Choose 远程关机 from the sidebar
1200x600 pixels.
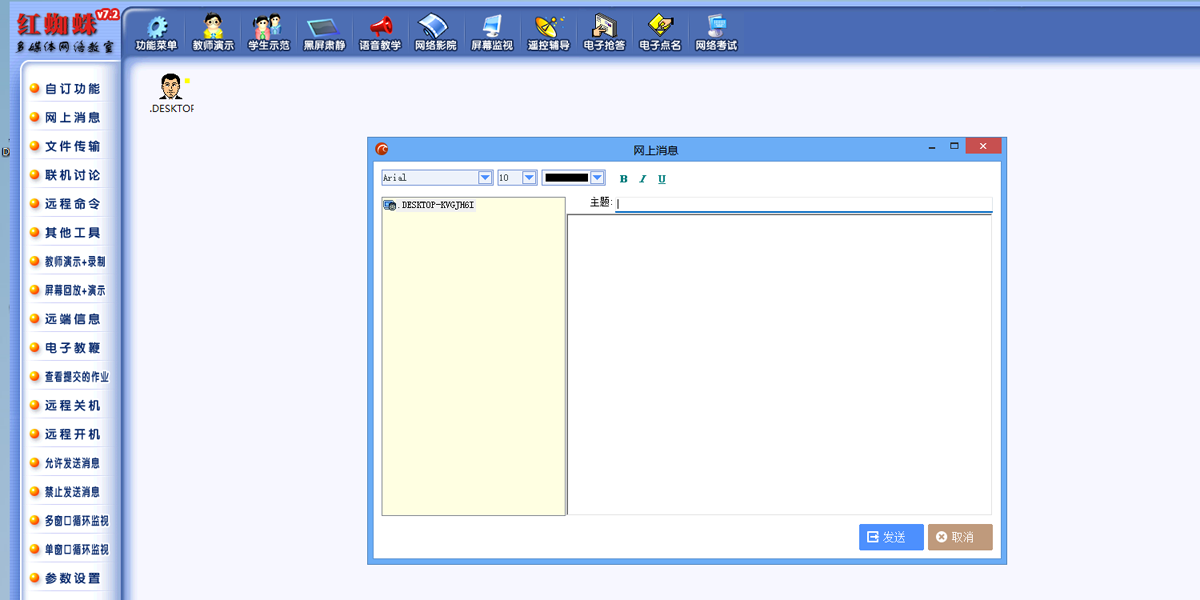coord(72,406)
